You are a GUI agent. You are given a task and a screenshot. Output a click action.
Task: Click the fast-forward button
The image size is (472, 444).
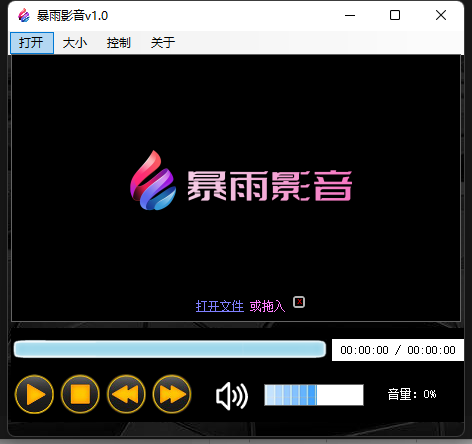(x=172, y=394)
